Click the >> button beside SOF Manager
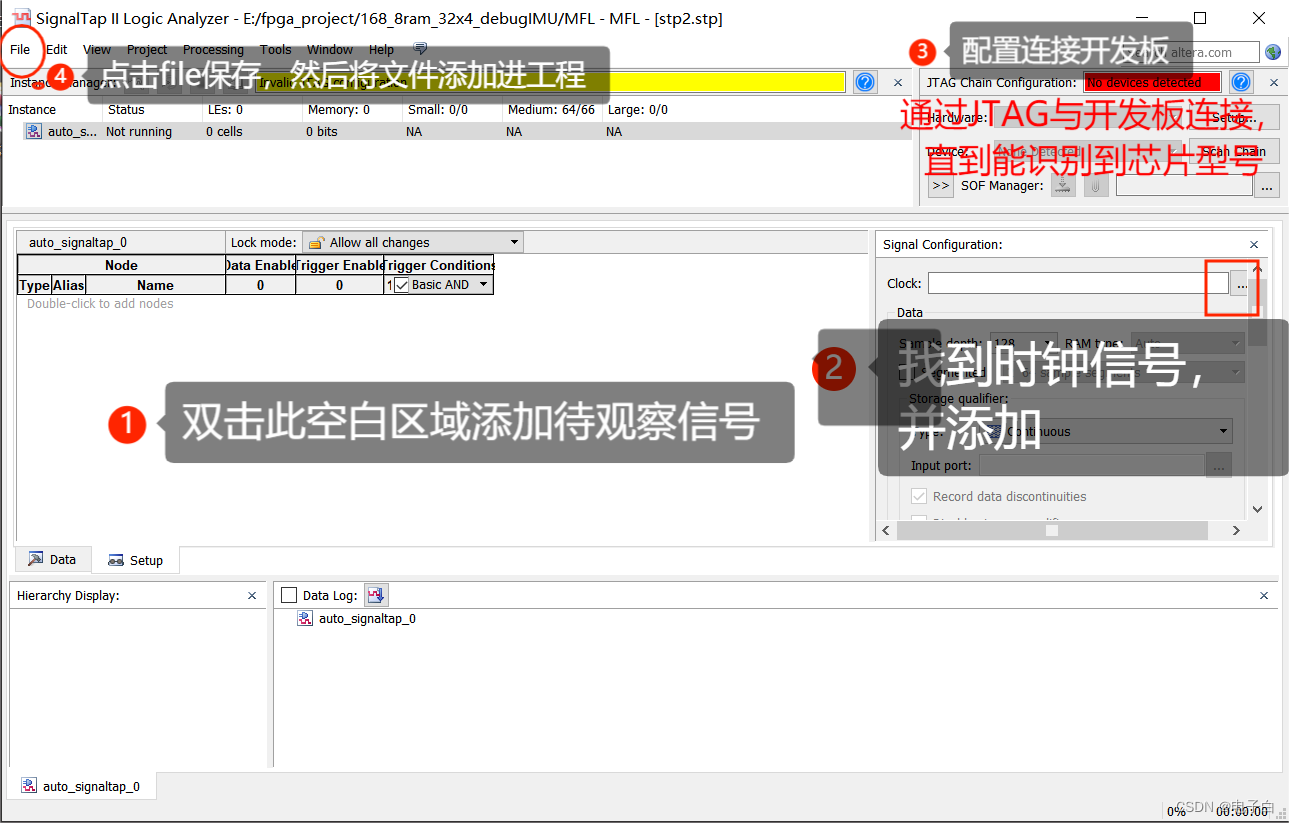 point(940,185)
